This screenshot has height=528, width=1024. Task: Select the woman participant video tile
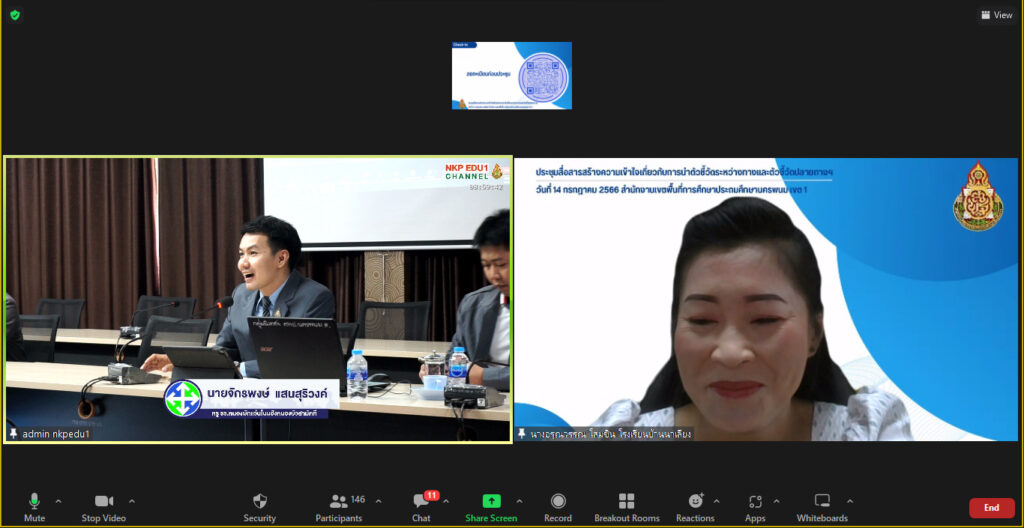pyautogui.click(x=766, y=299)
